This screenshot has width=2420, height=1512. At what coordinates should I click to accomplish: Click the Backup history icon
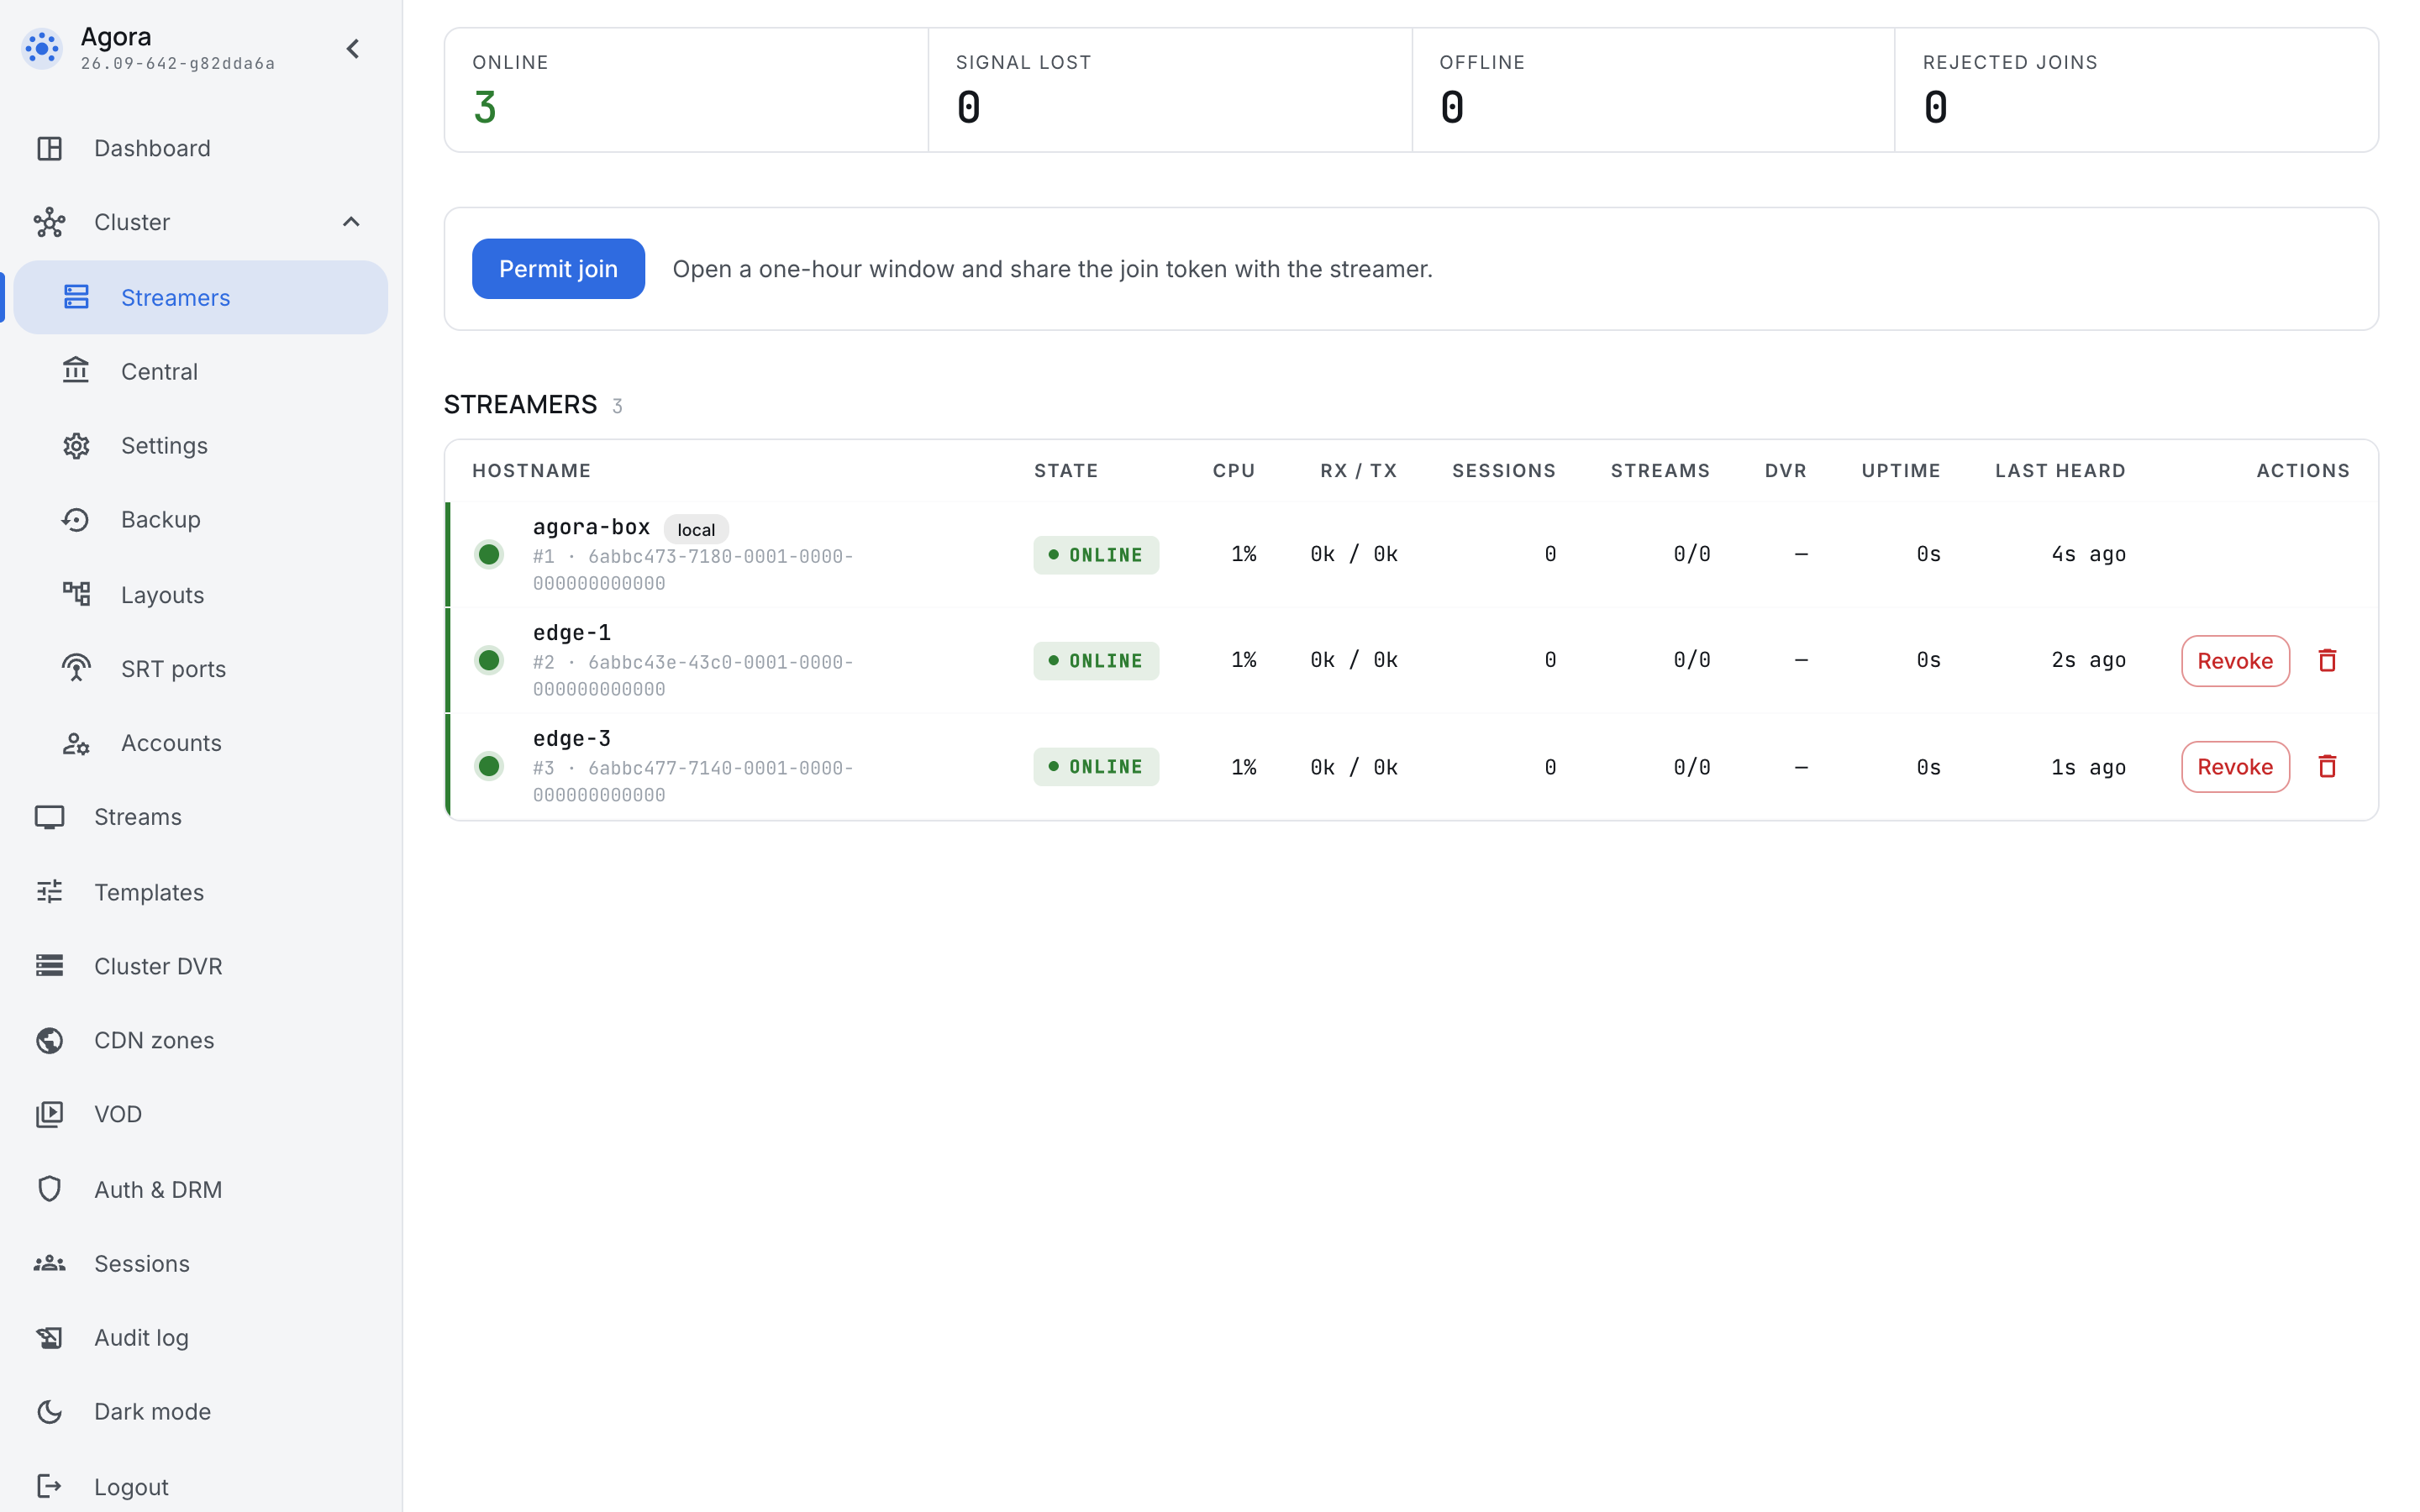tap(76, 519)
